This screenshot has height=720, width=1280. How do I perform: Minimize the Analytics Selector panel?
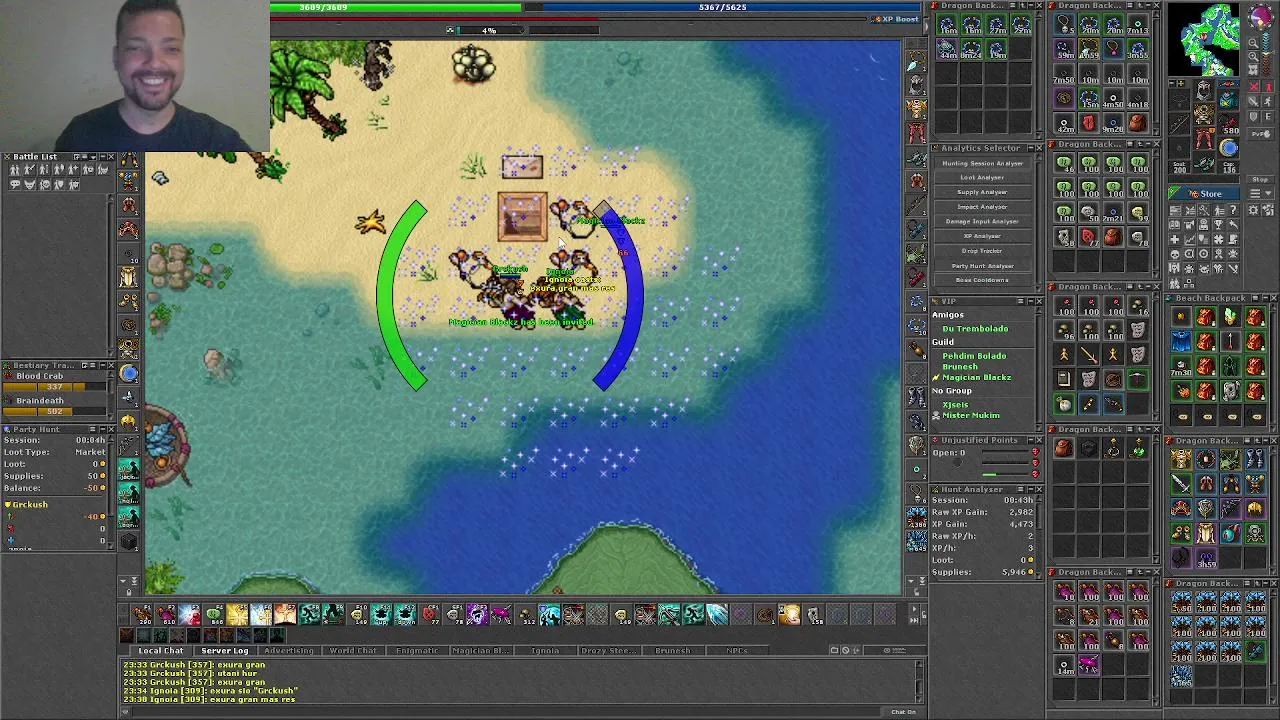tap(1029, 148)
